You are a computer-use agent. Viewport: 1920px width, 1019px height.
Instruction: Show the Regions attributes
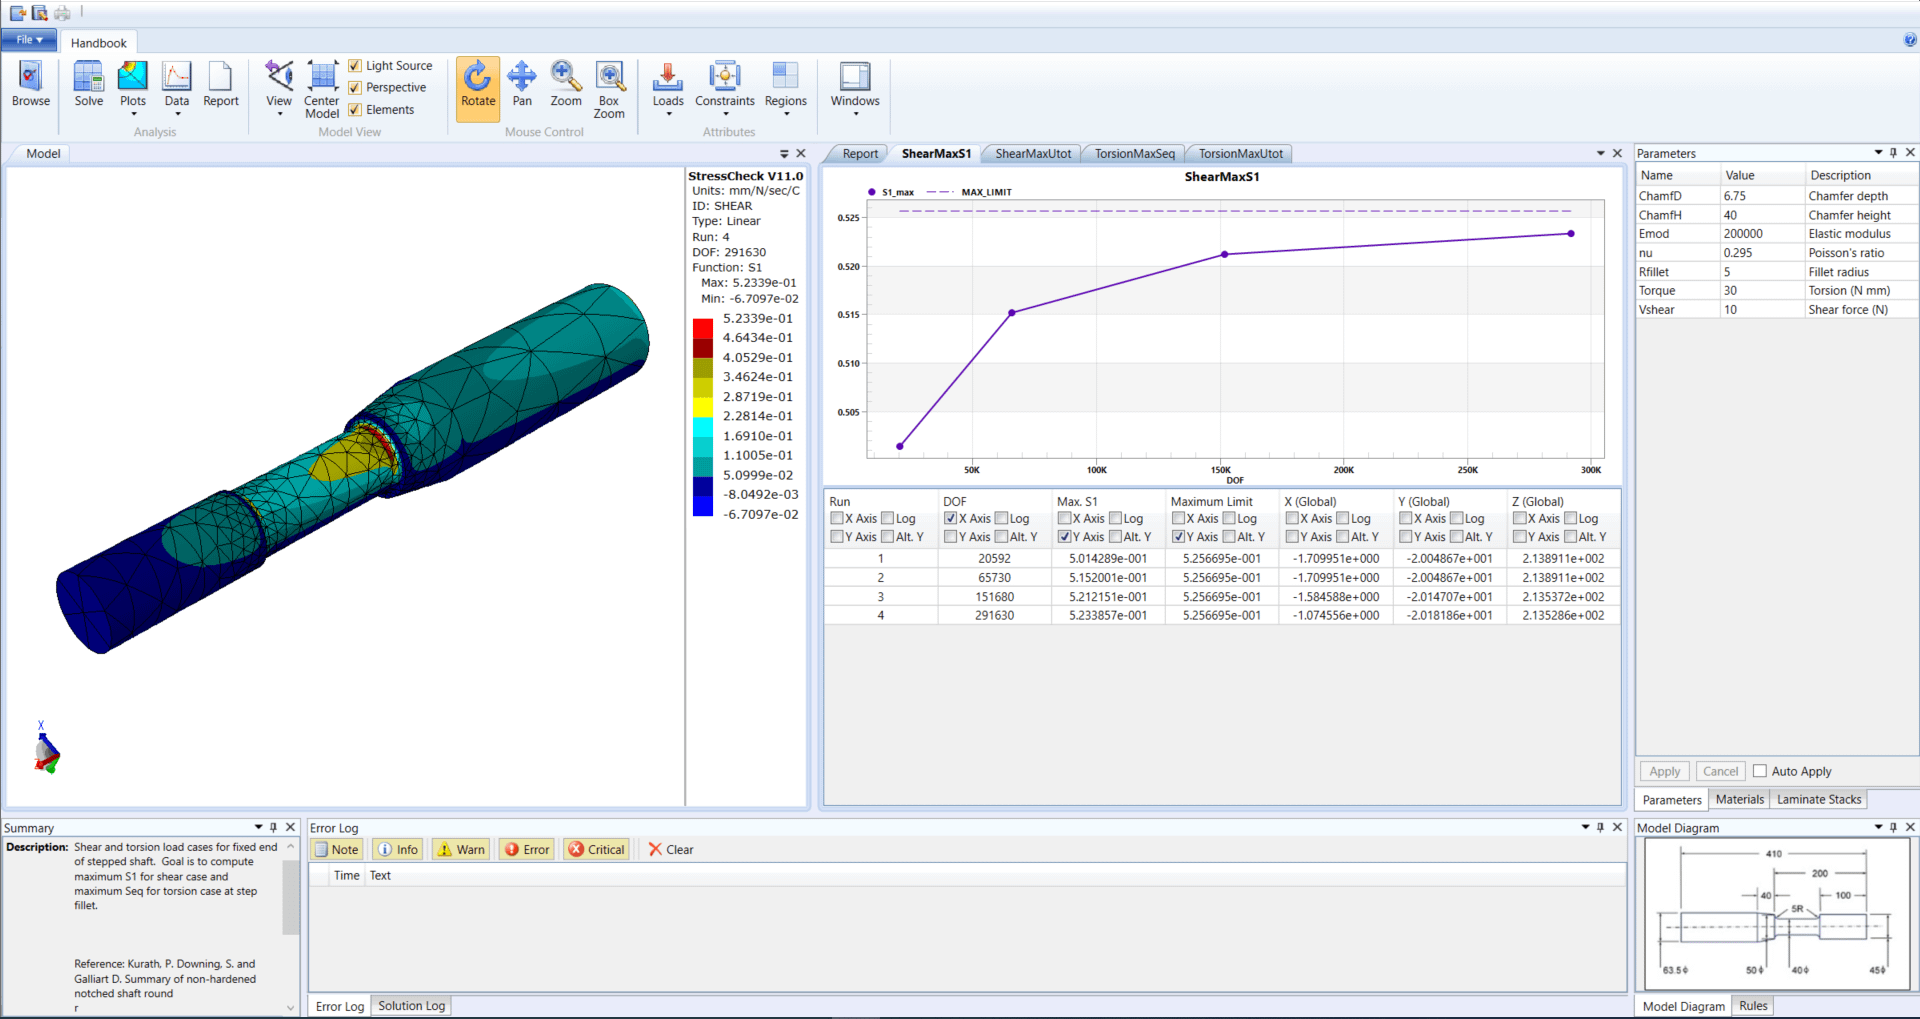pos(786,84)
